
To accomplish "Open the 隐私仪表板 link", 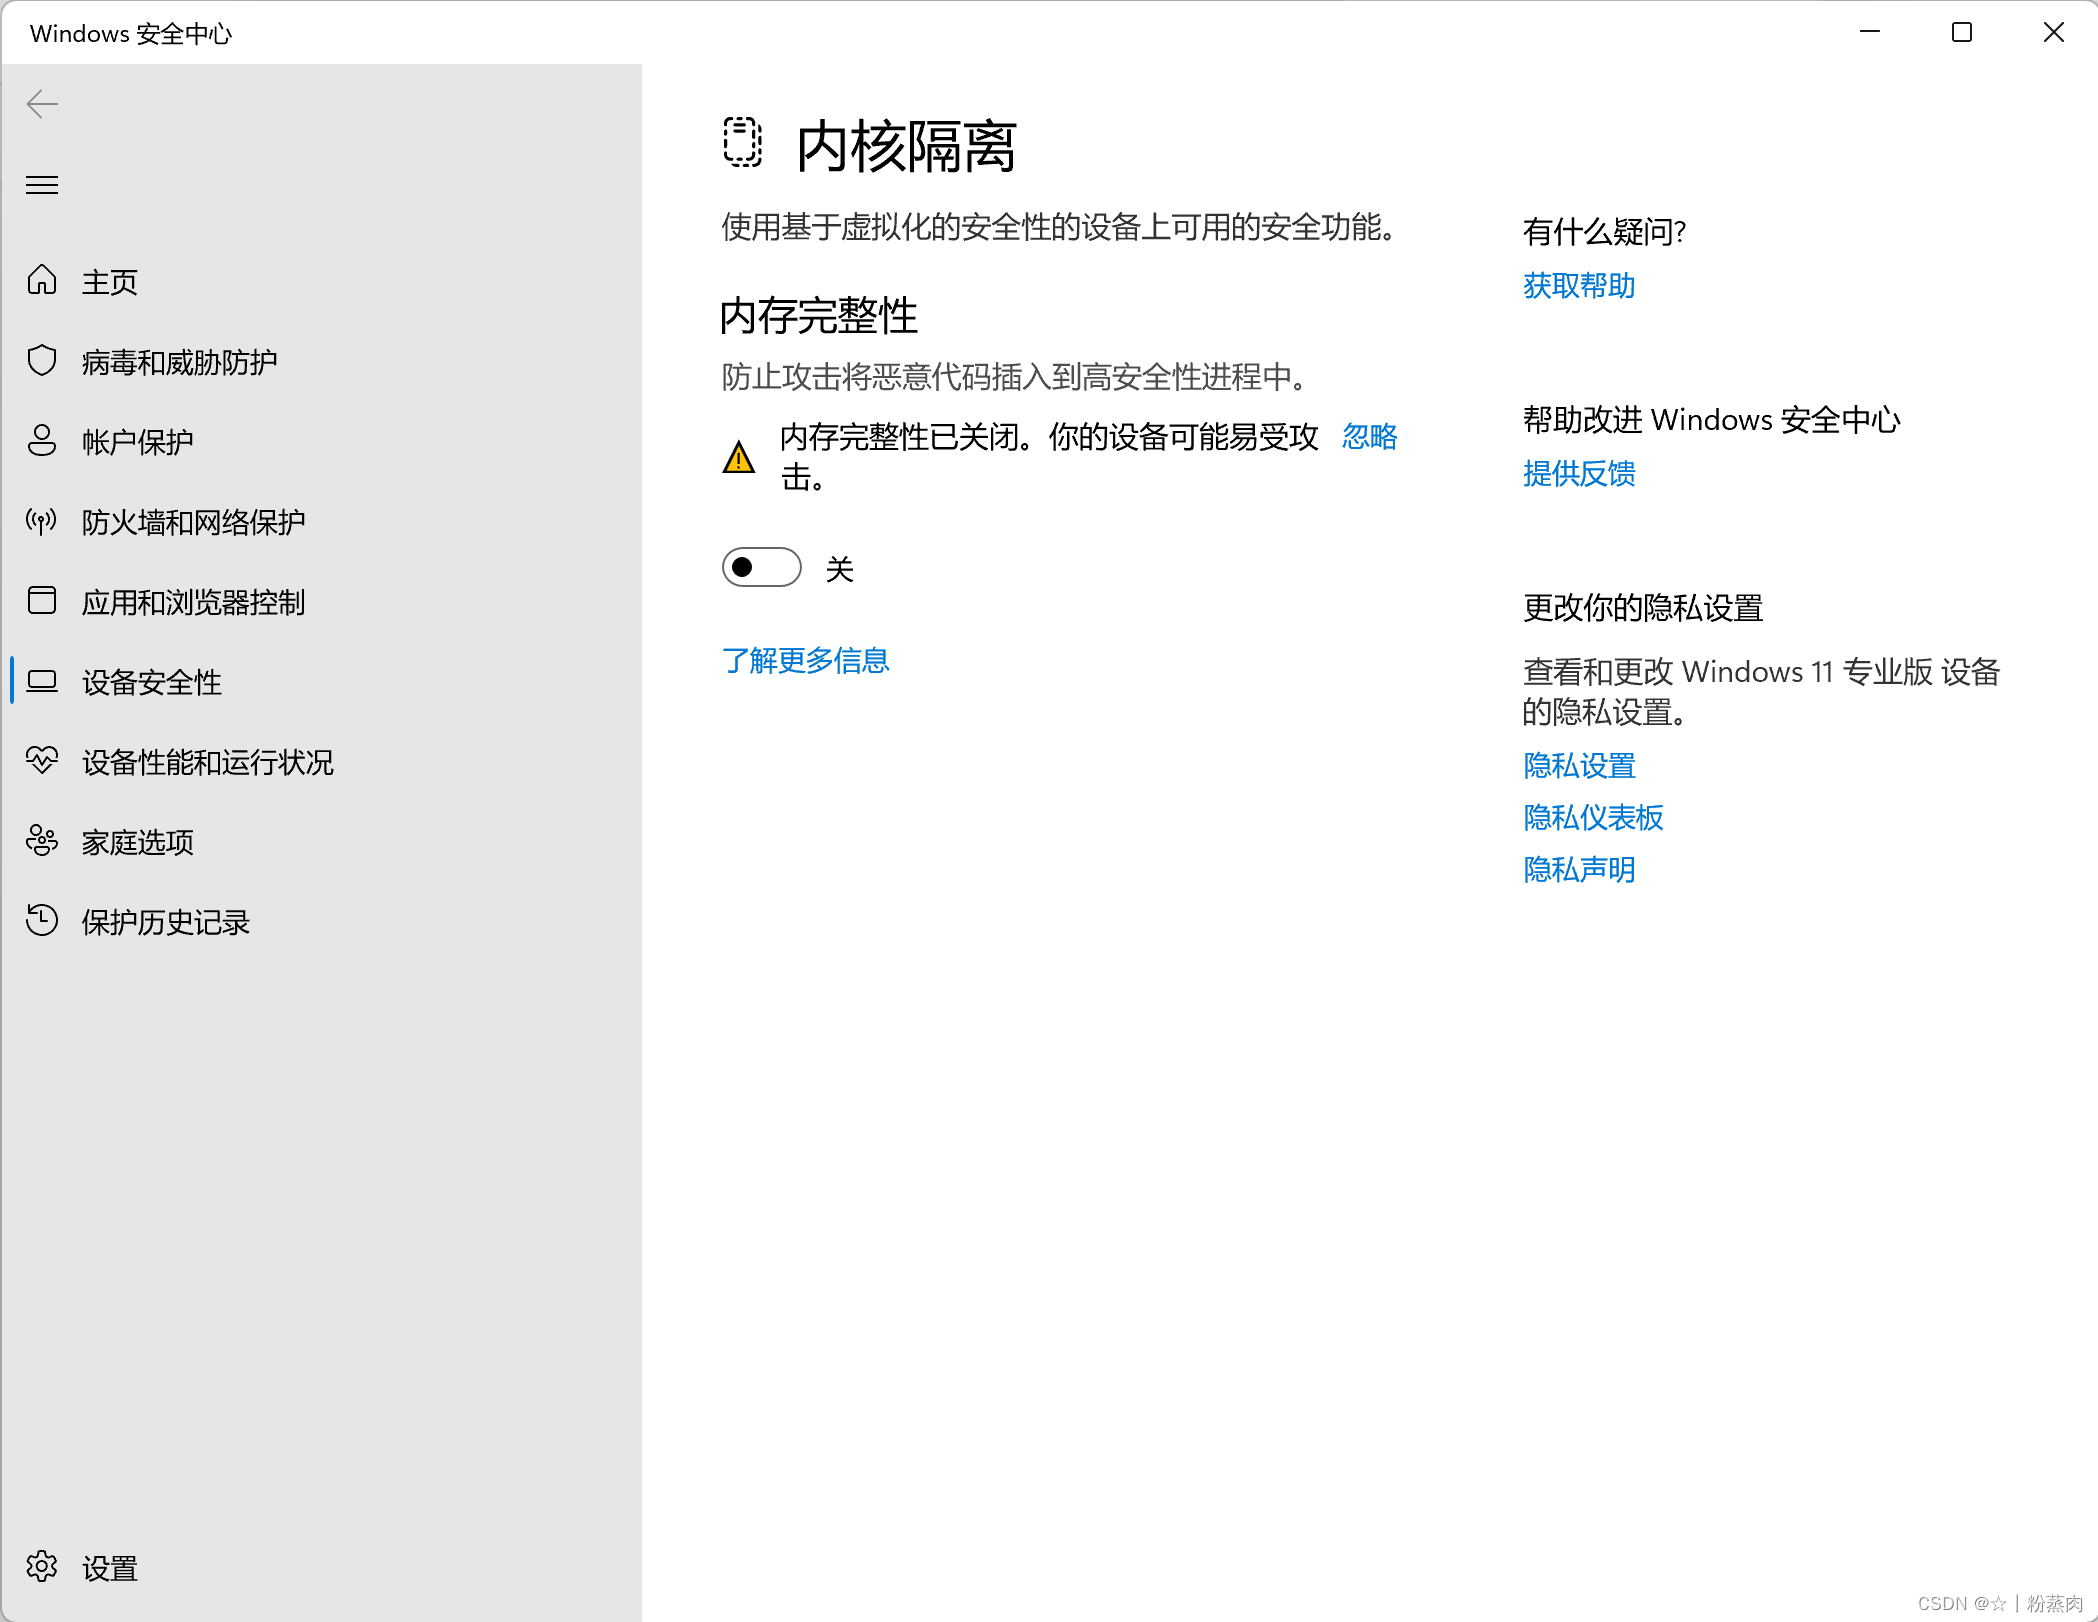I will [1593, 818].
